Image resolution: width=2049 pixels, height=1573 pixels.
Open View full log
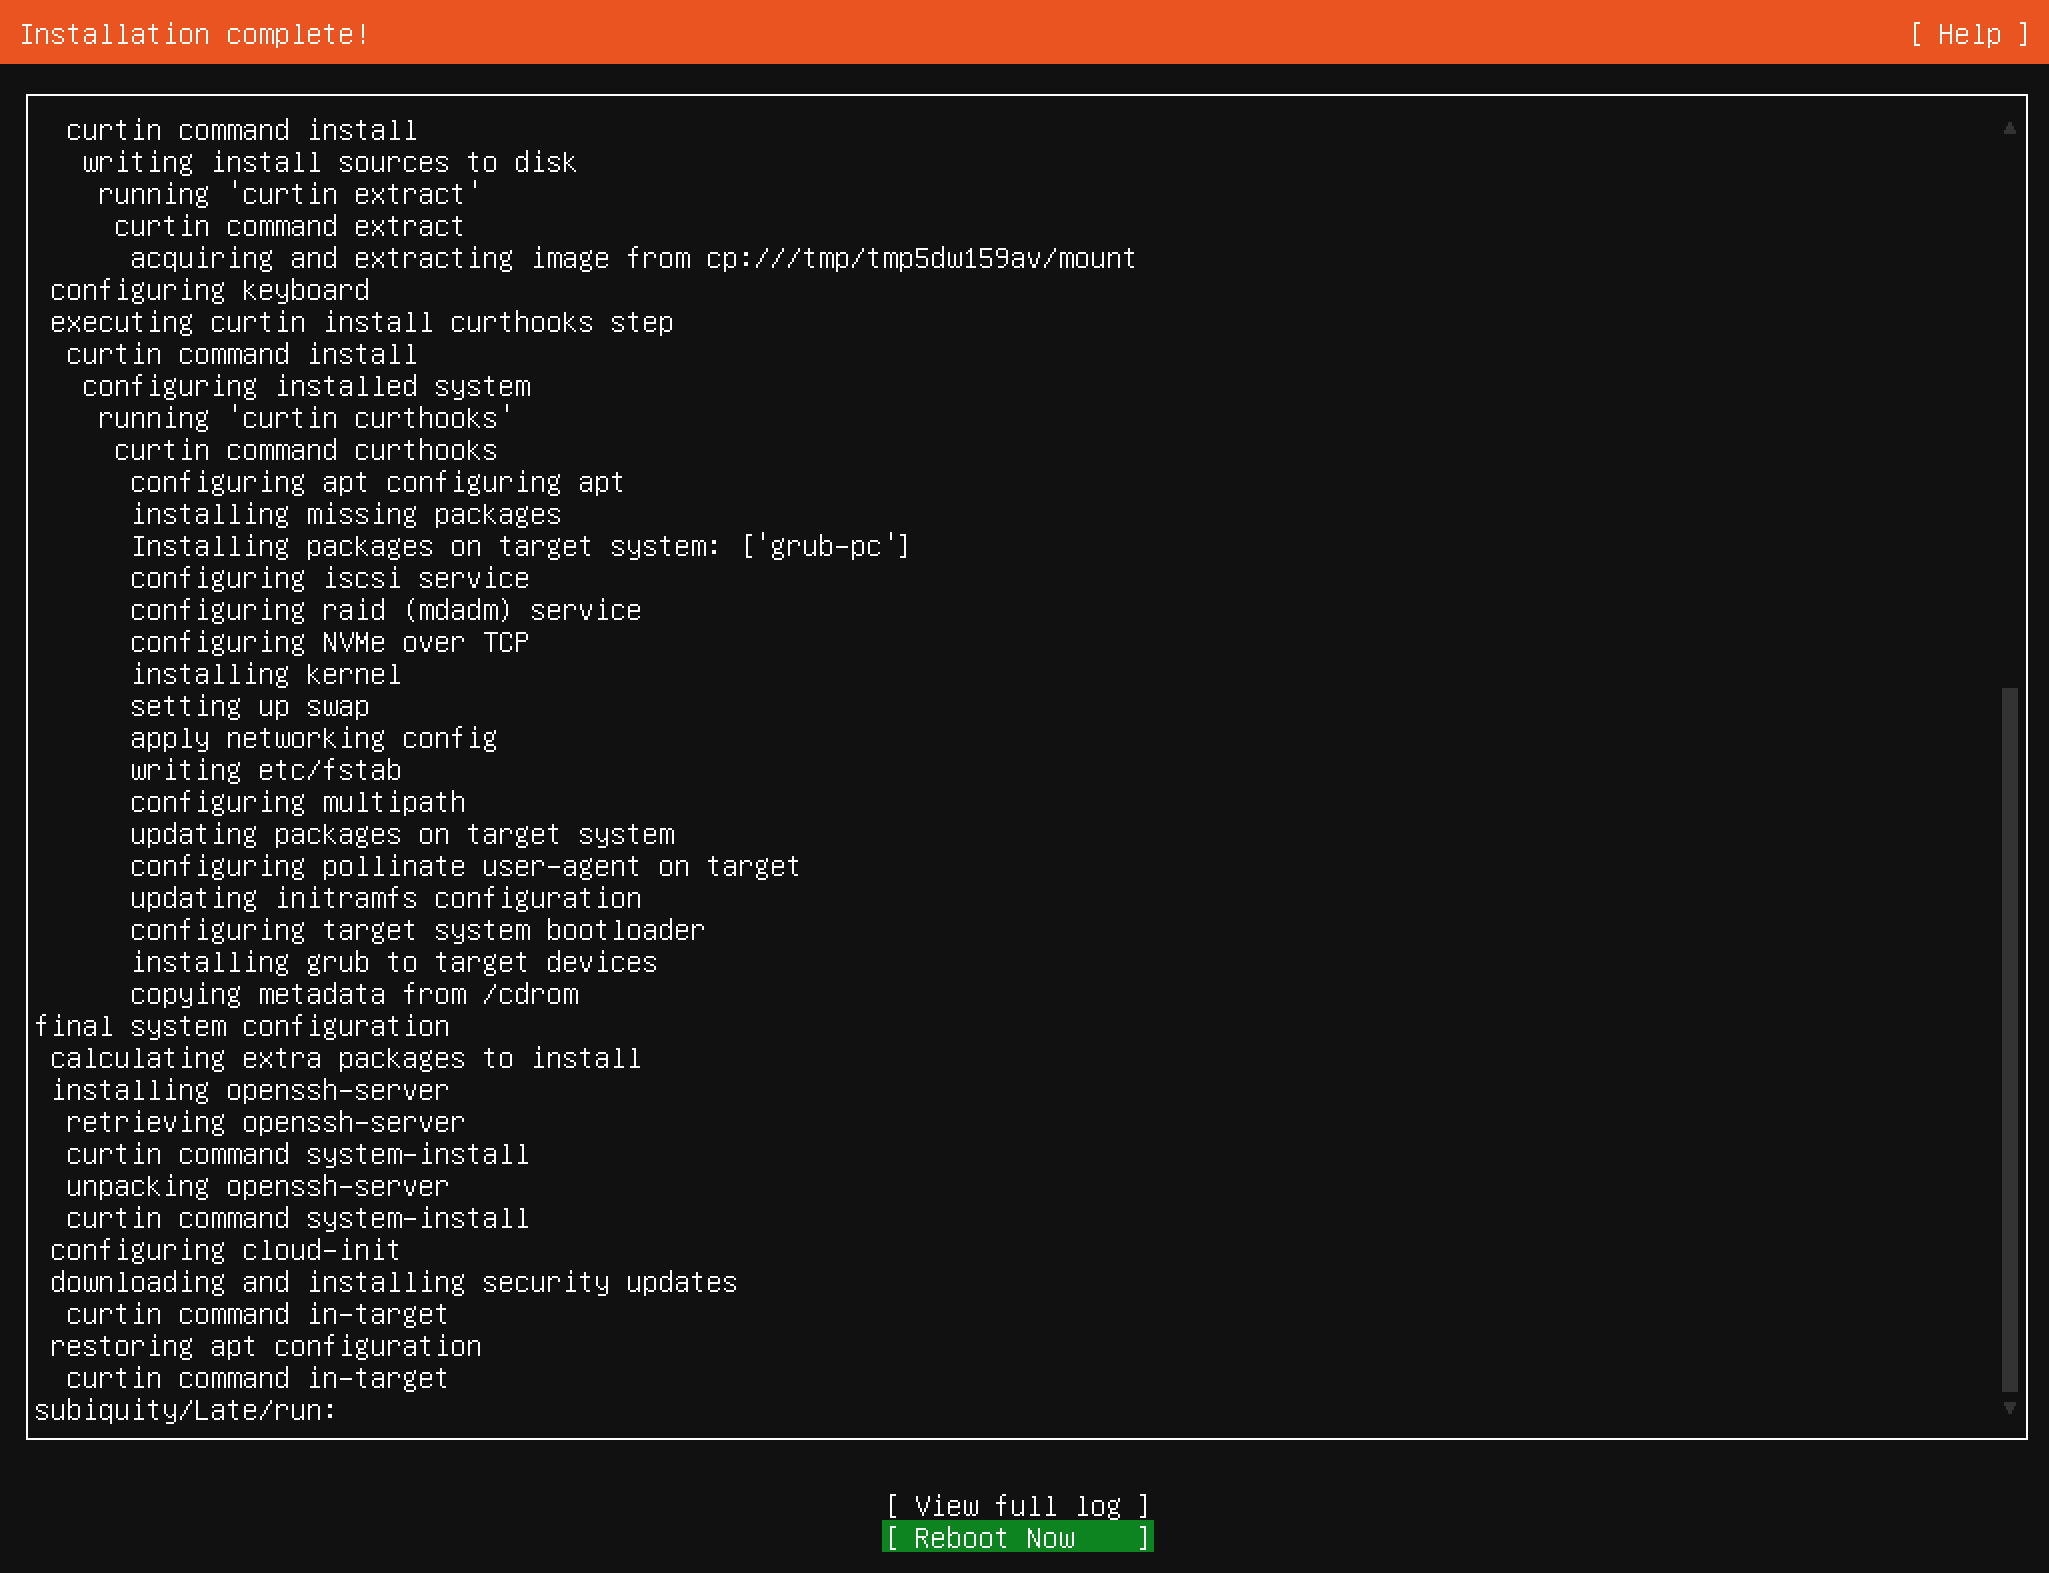tap(1017, 1505)
